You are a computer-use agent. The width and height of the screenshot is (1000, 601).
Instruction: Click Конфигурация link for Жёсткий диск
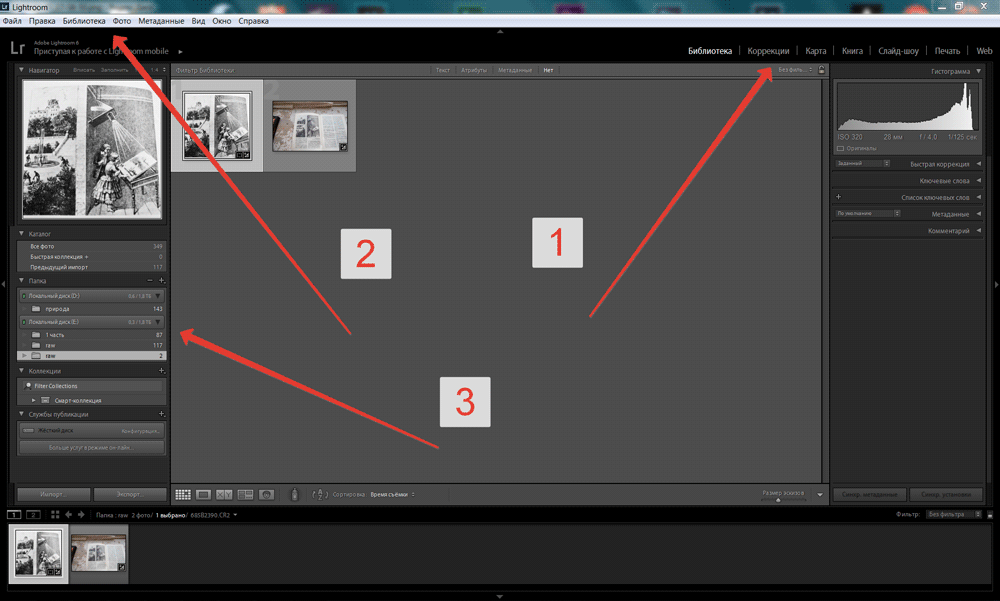(140, 431)
